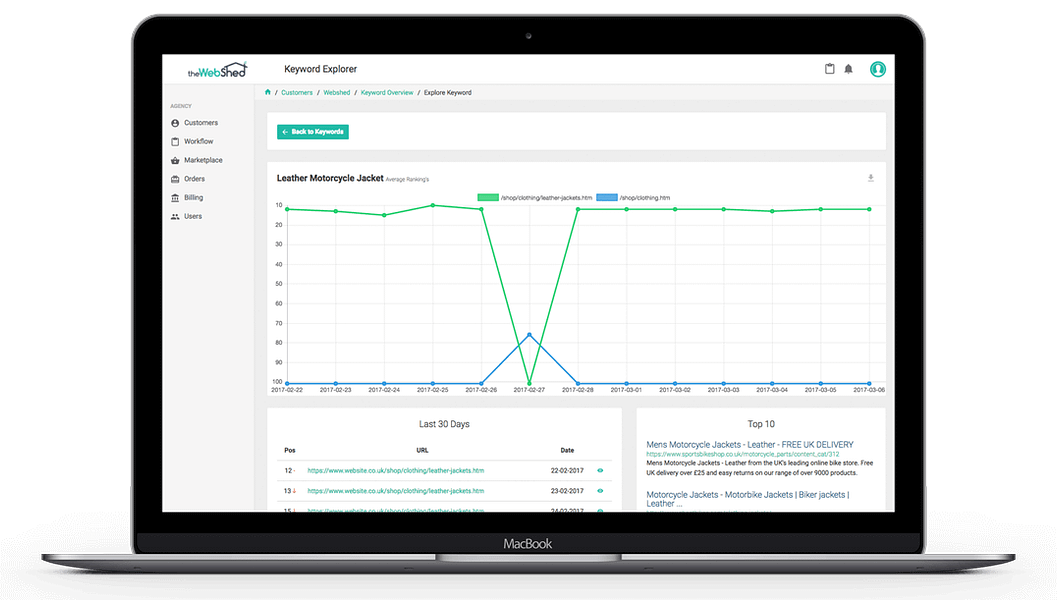Click theWebShed logo
This screenshot has width=1057, height=600.
217,69
